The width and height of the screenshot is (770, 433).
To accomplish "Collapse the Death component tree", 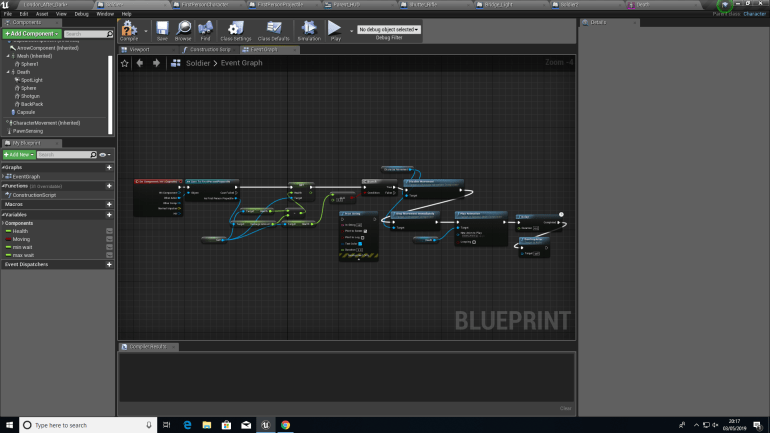I will [x=8, y=72].
